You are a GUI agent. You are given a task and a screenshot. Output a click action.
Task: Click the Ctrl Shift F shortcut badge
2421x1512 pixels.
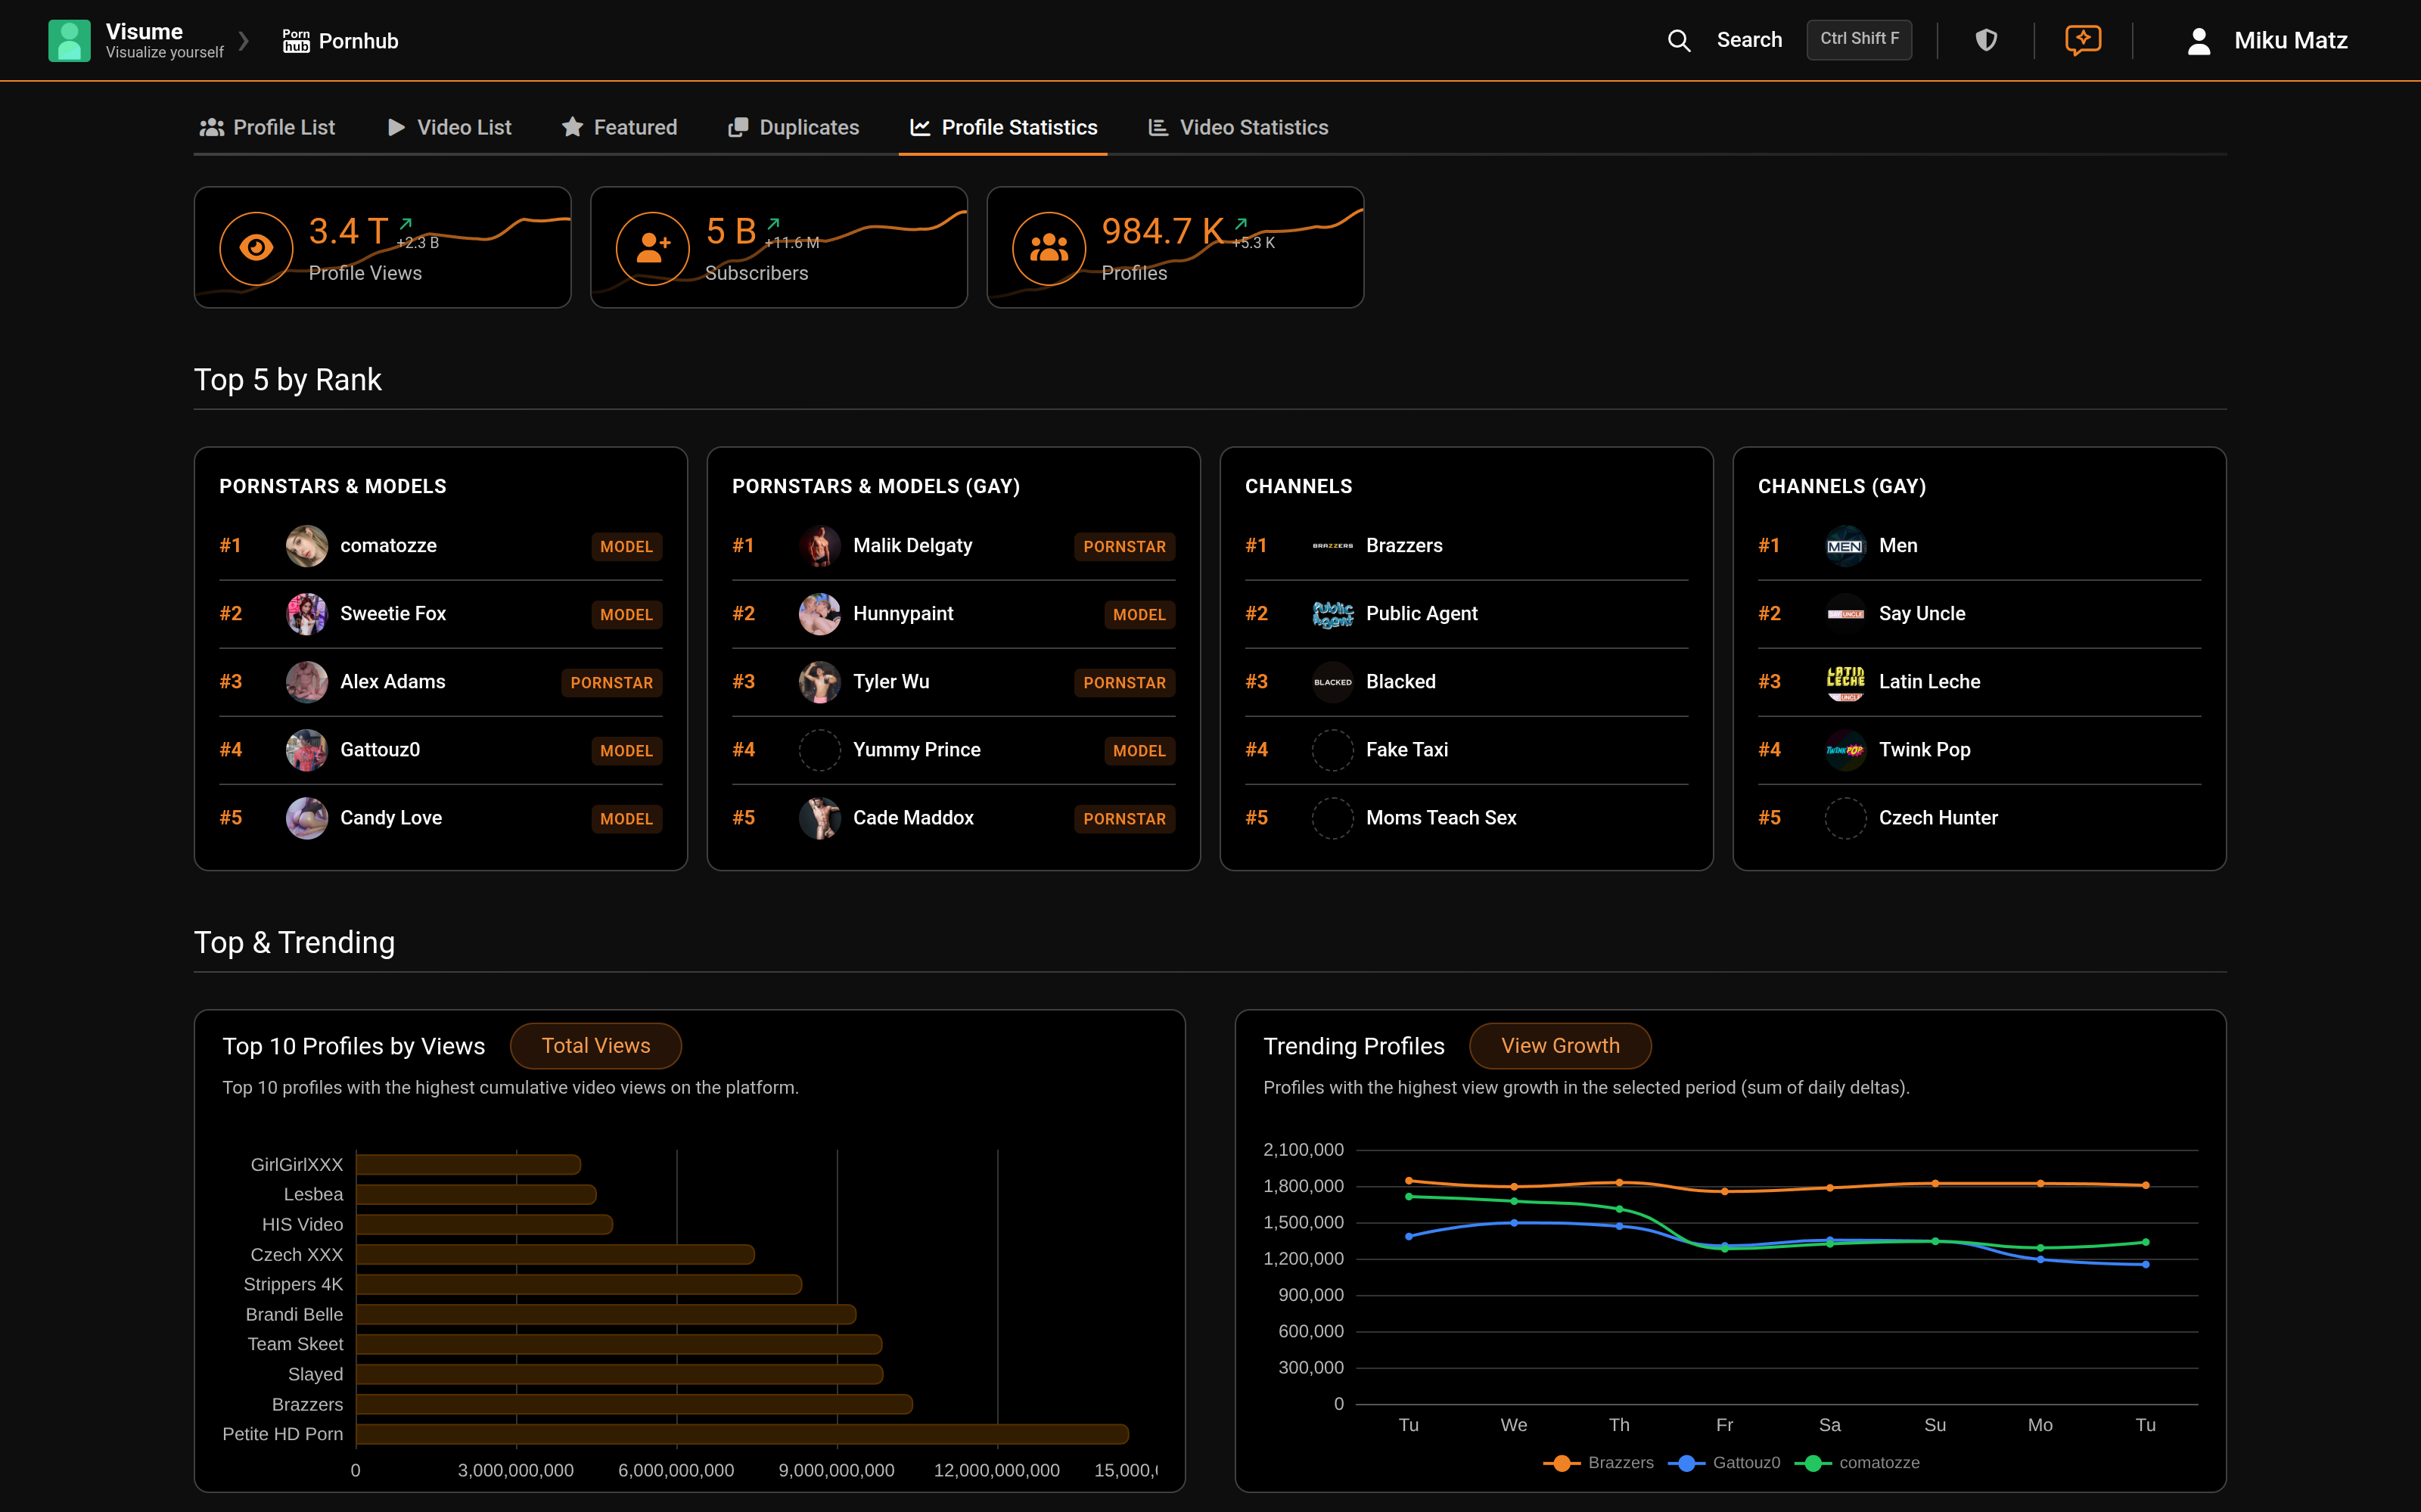coord(1859,39)
